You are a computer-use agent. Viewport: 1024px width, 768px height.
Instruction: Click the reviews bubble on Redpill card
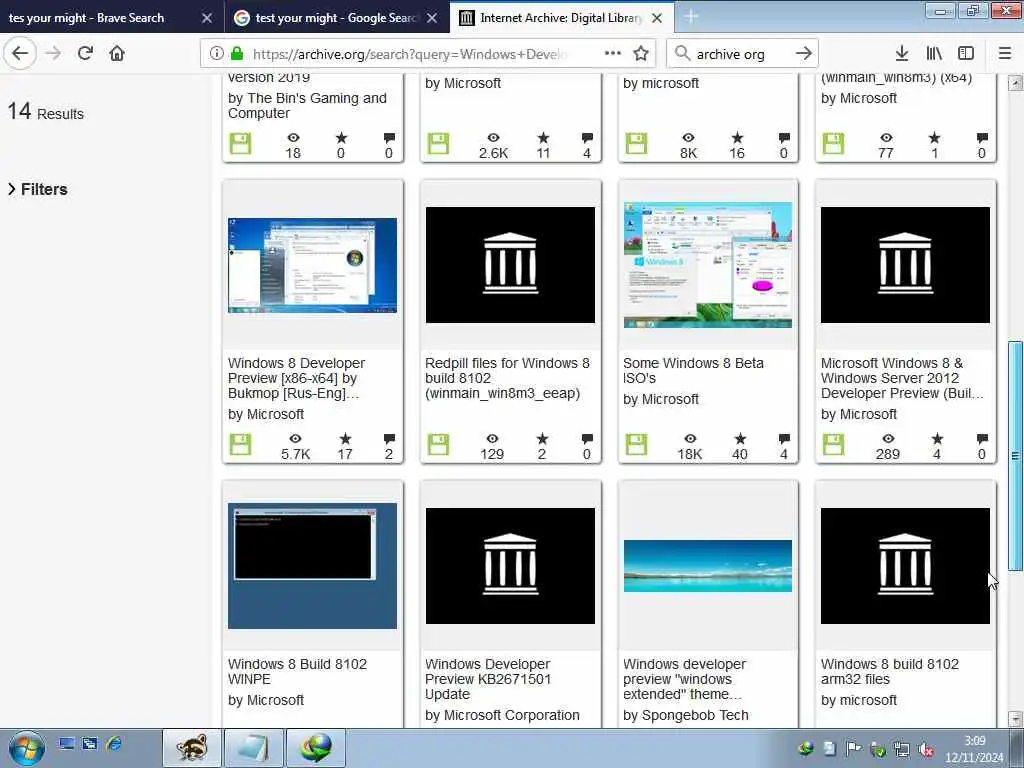[x=587, y=438]
